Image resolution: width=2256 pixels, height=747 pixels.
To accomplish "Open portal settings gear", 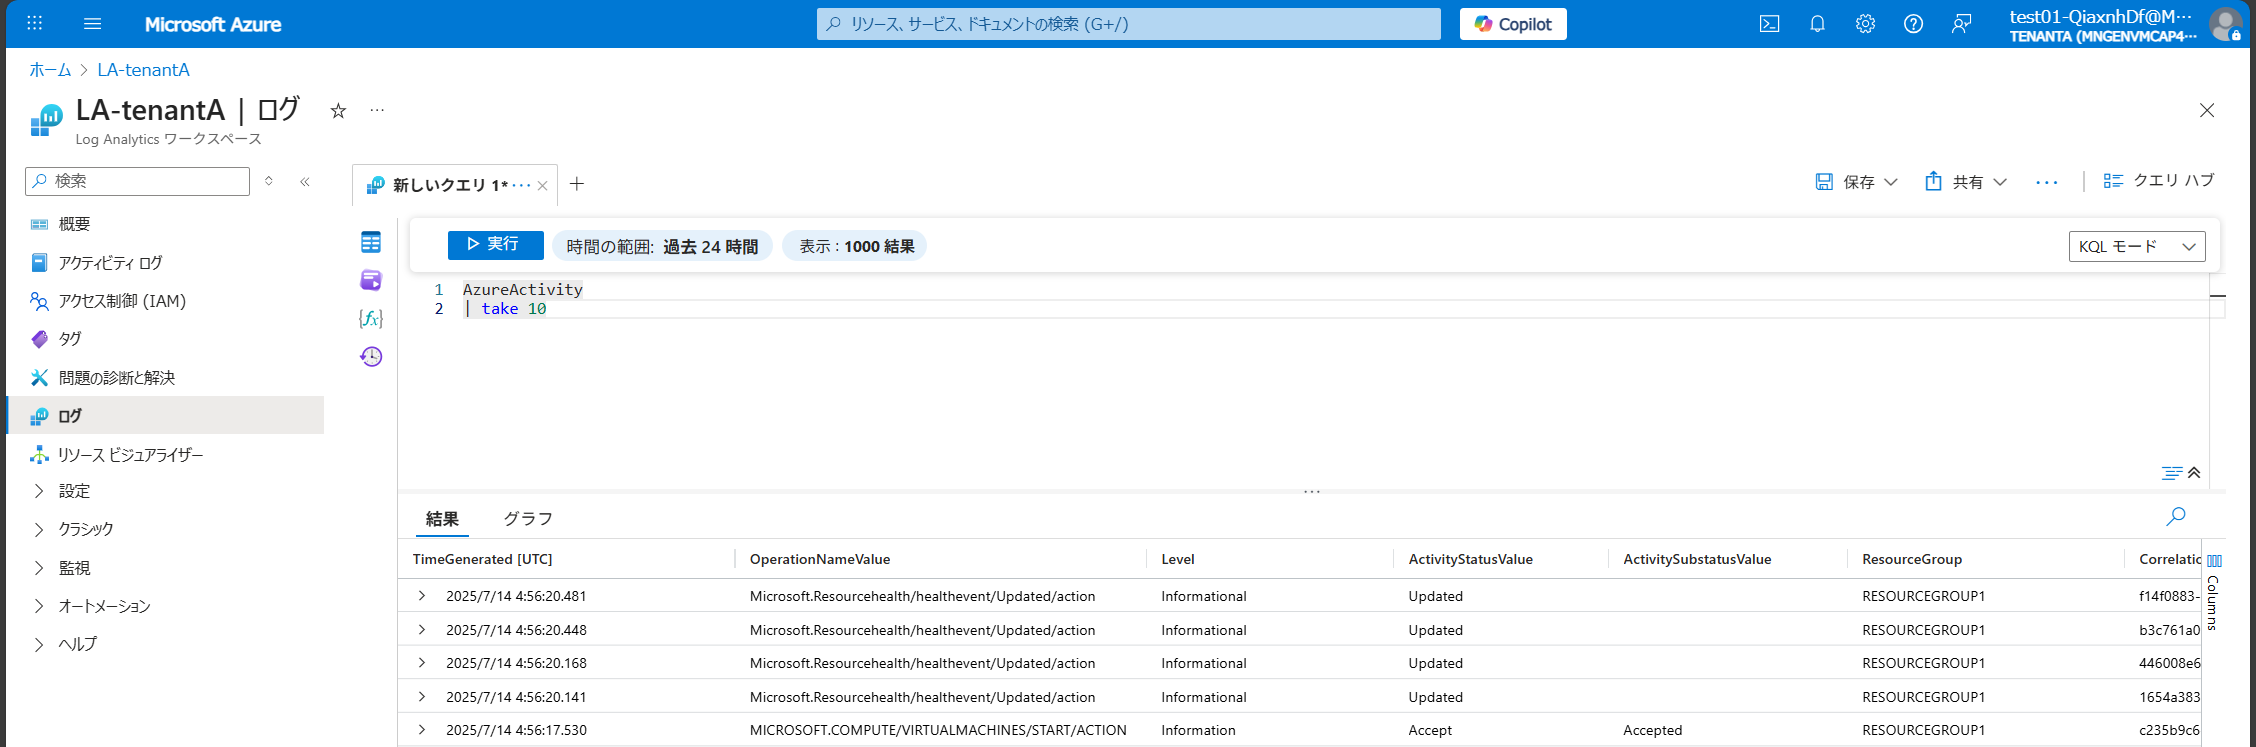I will [1865, 24].
